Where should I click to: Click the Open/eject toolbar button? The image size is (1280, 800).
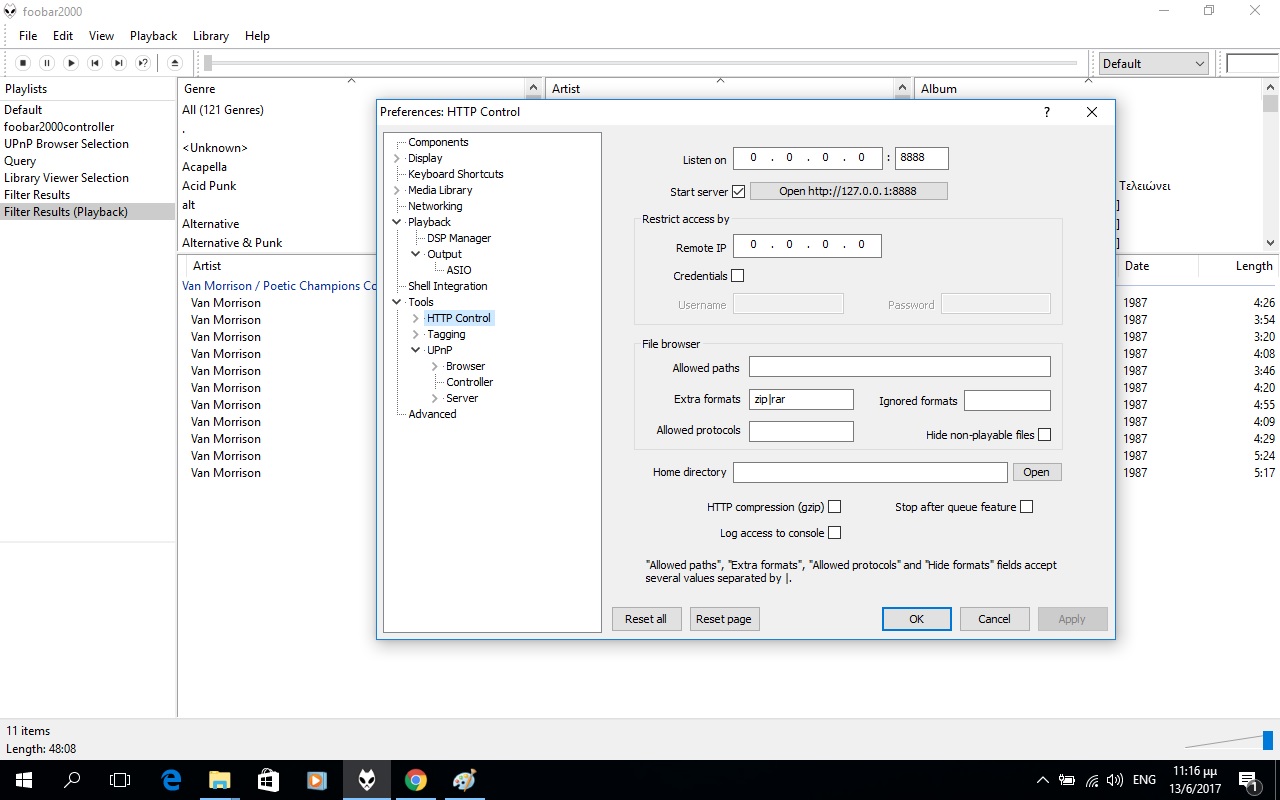175,63
